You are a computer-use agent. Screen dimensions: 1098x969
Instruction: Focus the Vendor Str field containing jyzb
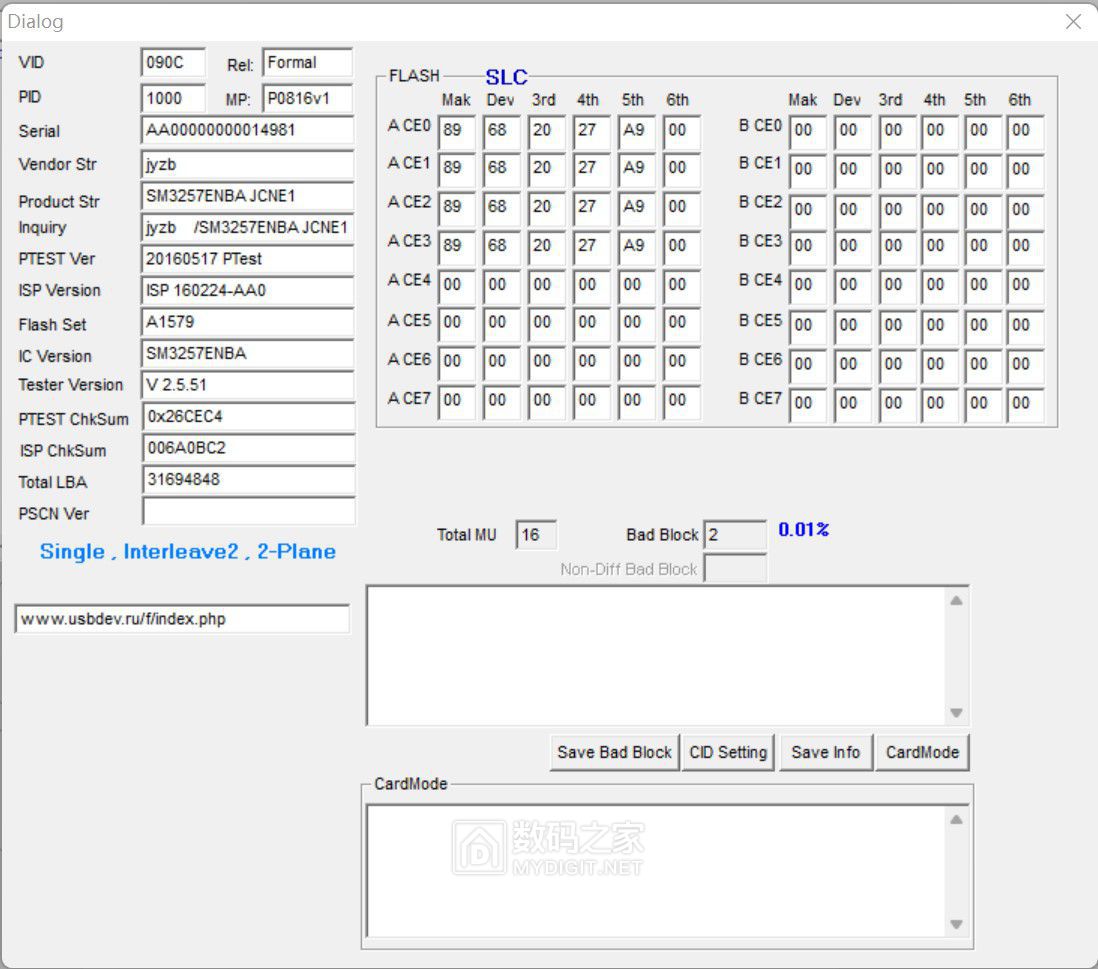[x=248, y=164]
